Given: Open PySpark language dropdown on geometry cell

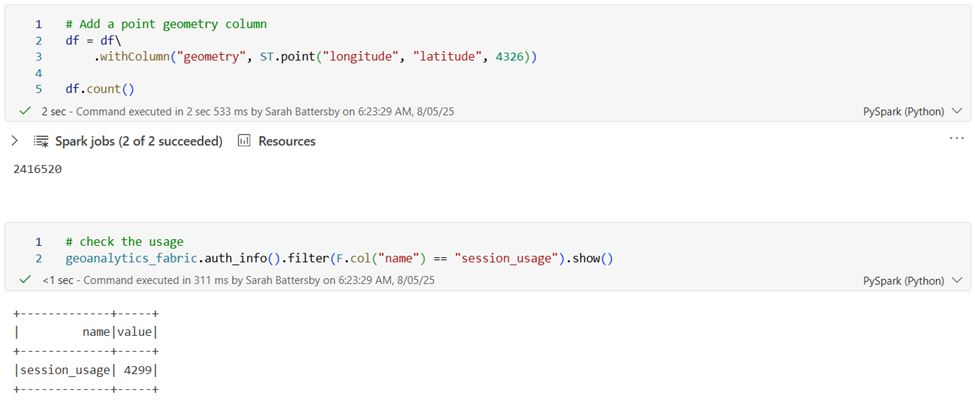Looking at the screenshot, I should [912, 111].
